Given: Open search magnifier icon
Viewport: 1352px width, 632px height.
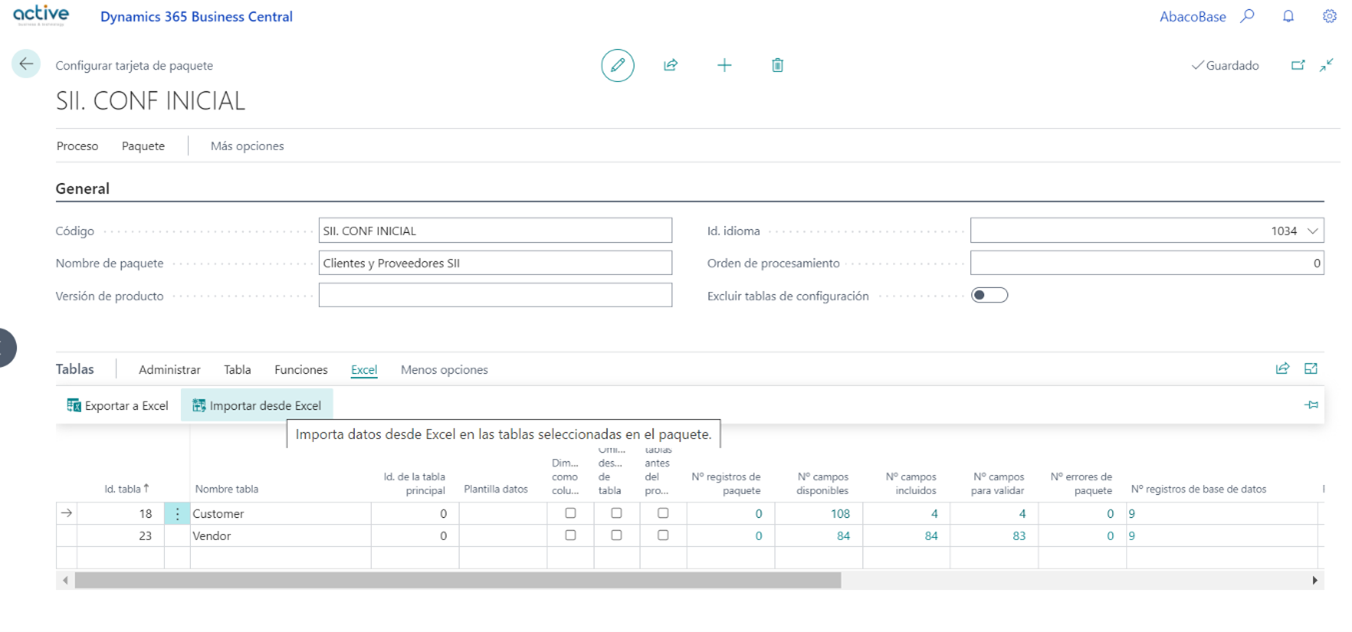Looking at the screenshot, I should tap(1247, 16).
